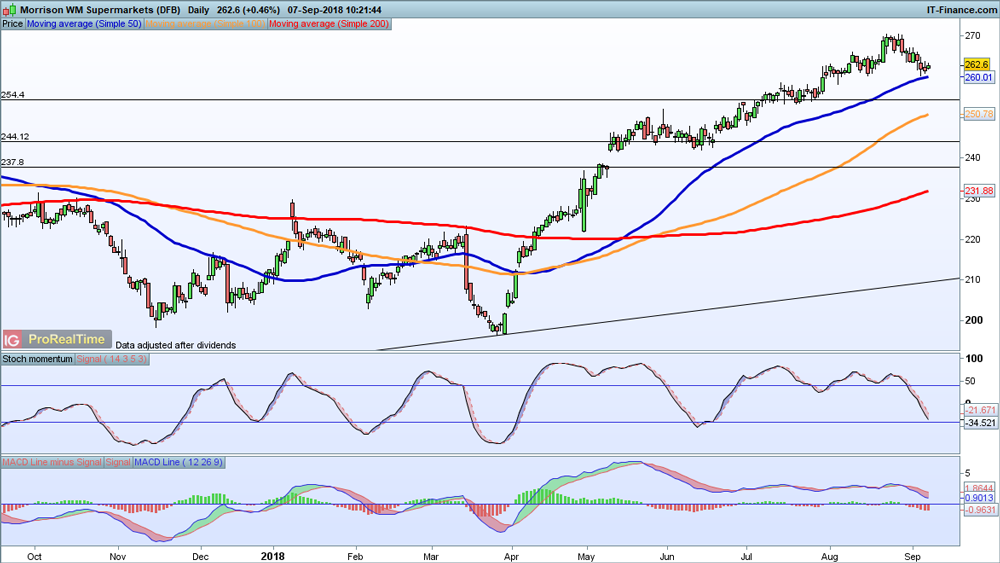Viewport: 1000px width, 563px height.
Task: Click the Stoch momentum indicator label
Action: click(x=38, y=359)
